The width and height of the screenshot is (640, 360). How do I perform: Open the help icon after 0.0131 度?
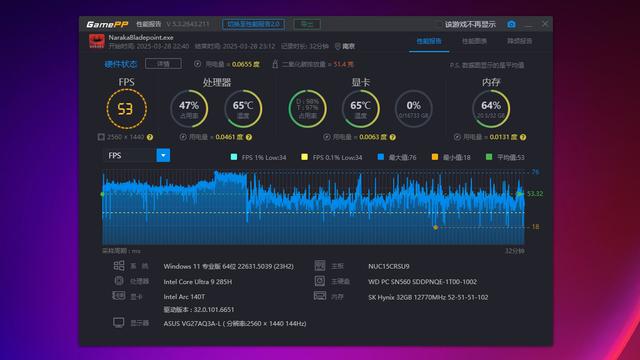[x=523, y=137]
